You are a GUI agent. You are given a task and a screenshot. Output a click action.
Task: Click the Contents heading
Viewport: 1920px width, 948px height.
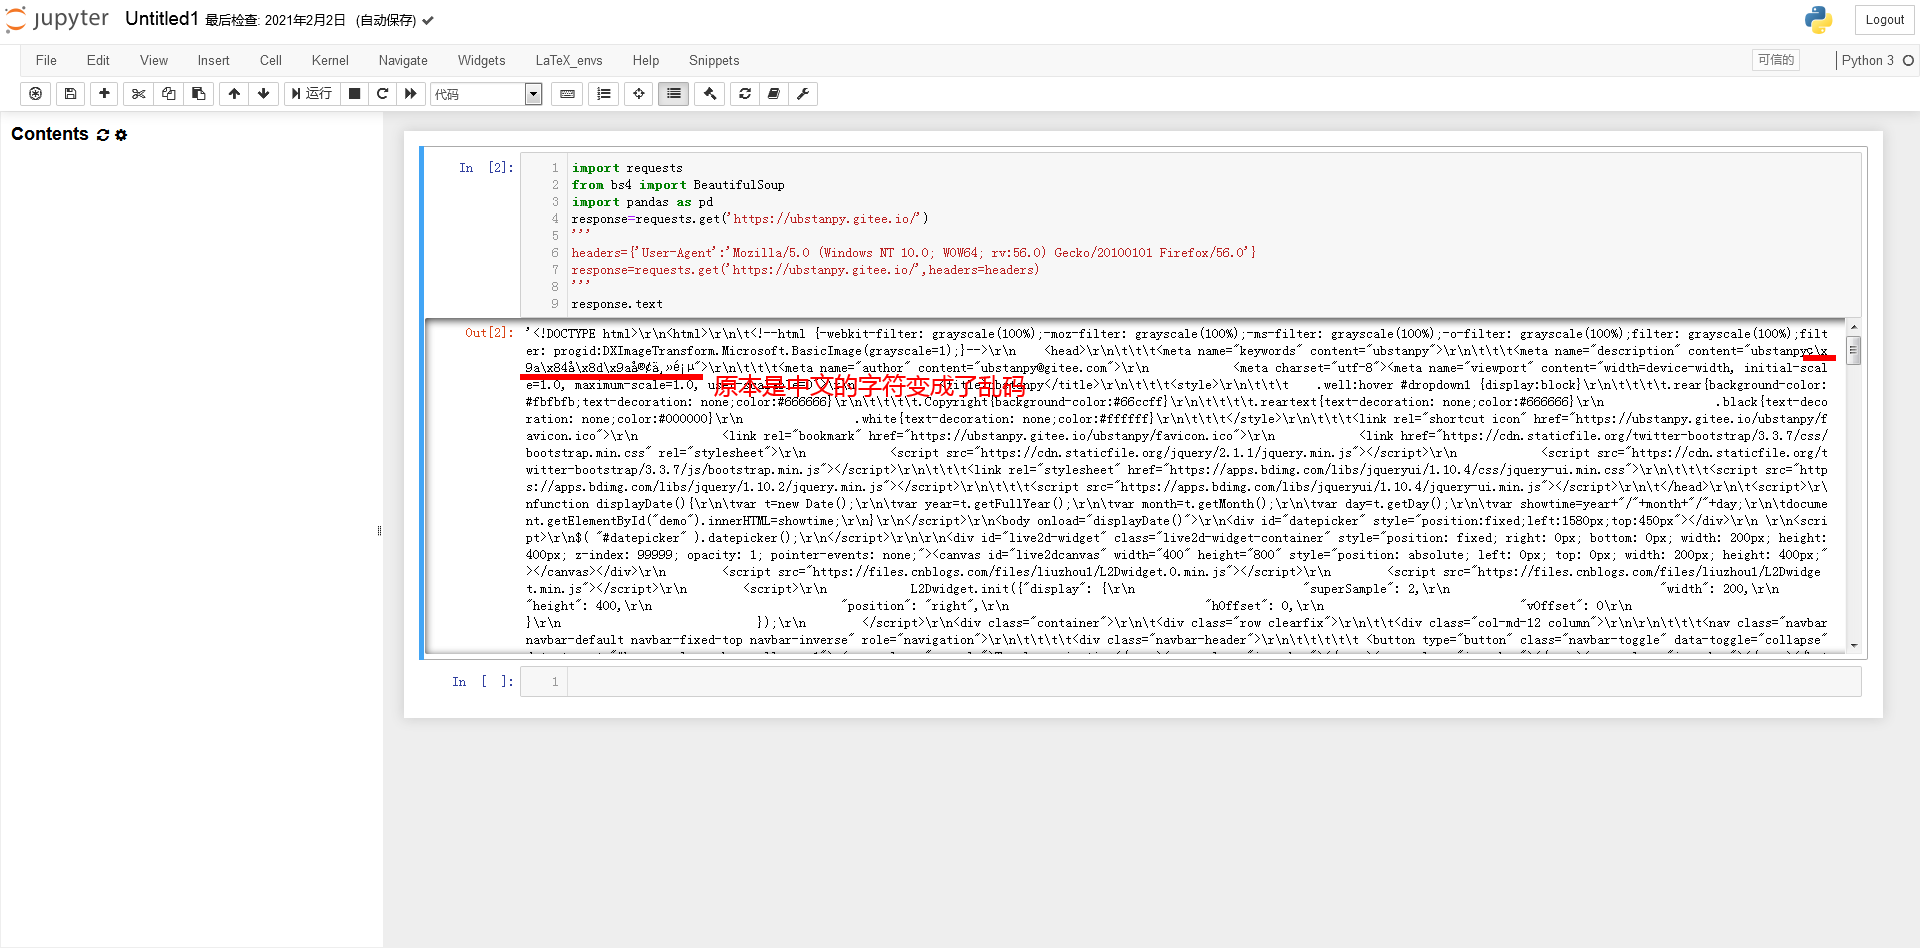tap(50, 134)
